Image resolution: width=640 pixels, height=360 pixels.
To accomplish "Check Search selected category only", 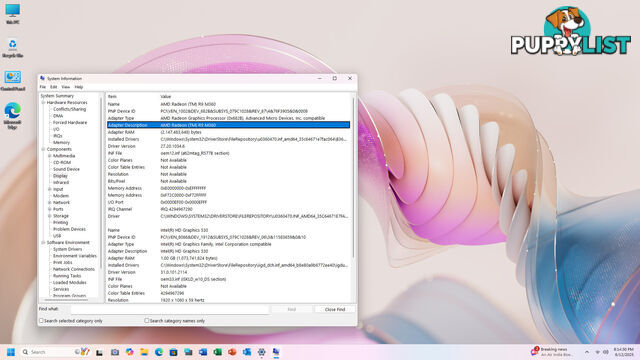I will pos(41,321).
